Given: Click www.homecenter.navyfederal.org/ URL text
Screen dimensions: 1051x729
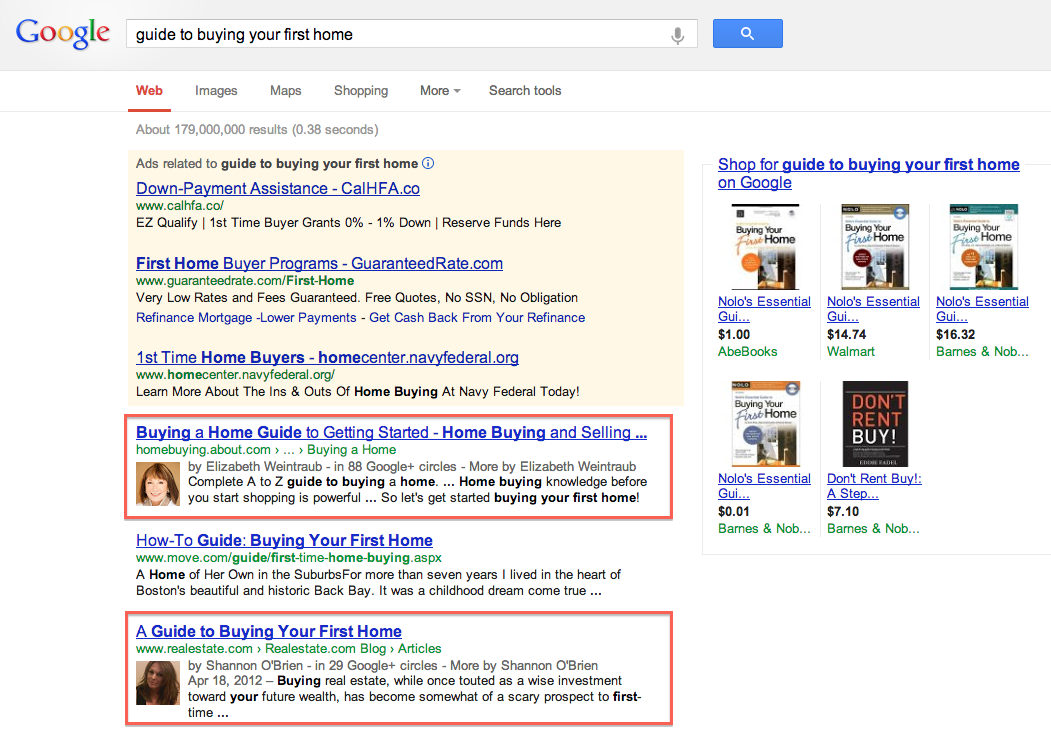Looking at the screenshot, I should pos(235,375).
